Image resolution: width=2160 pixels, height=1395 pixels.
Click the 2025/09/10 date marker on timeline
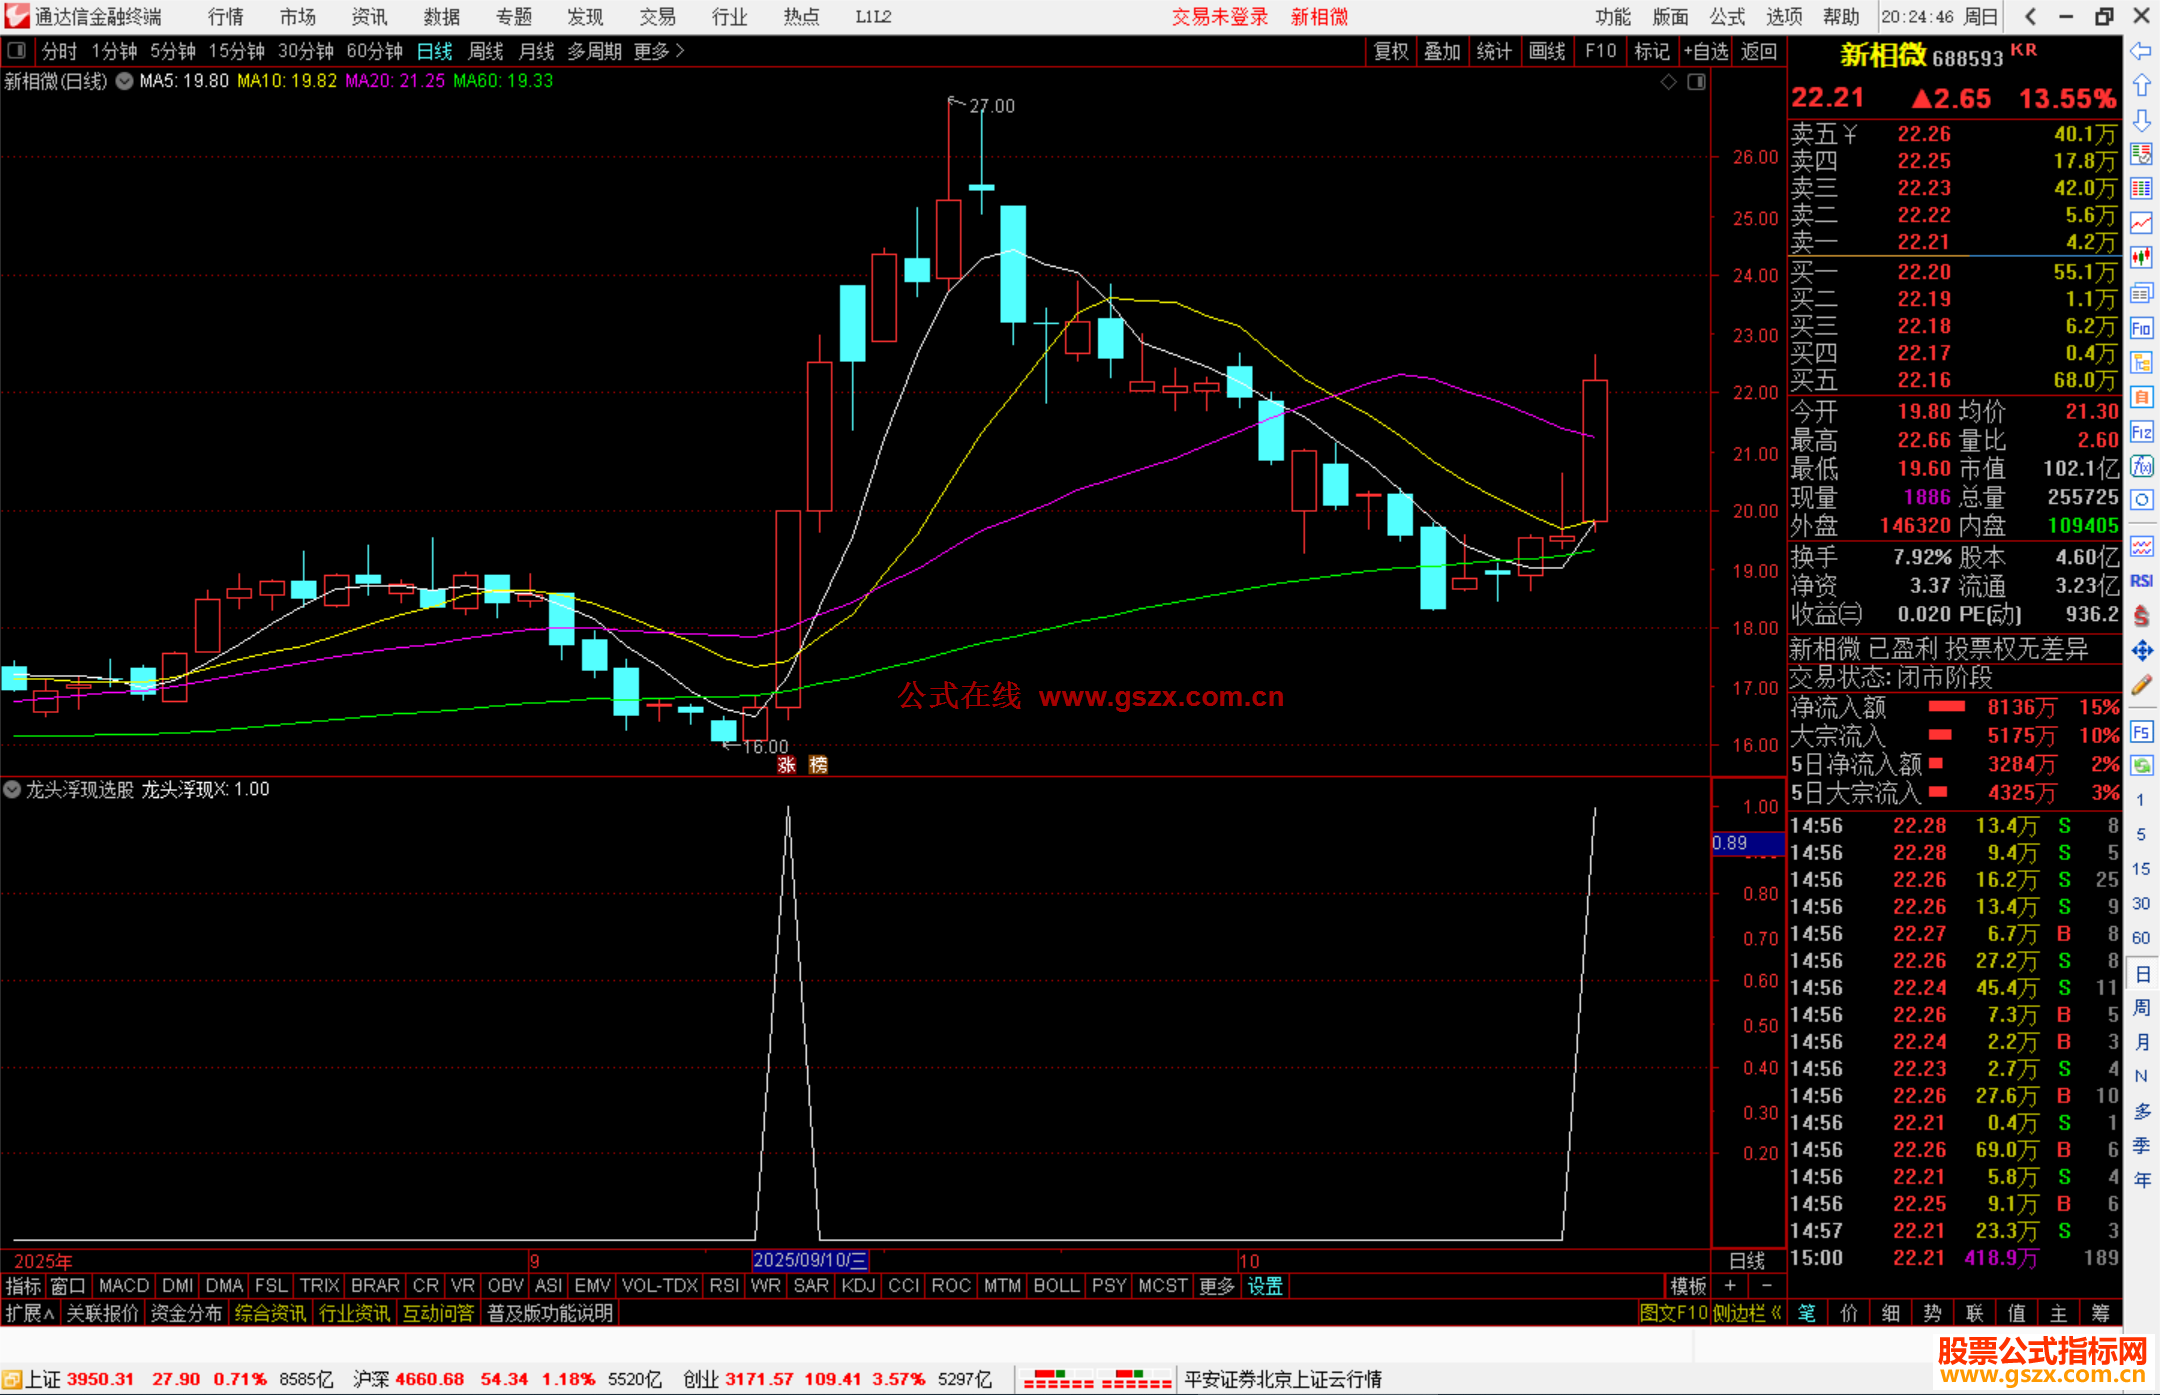pos(809,1260)
